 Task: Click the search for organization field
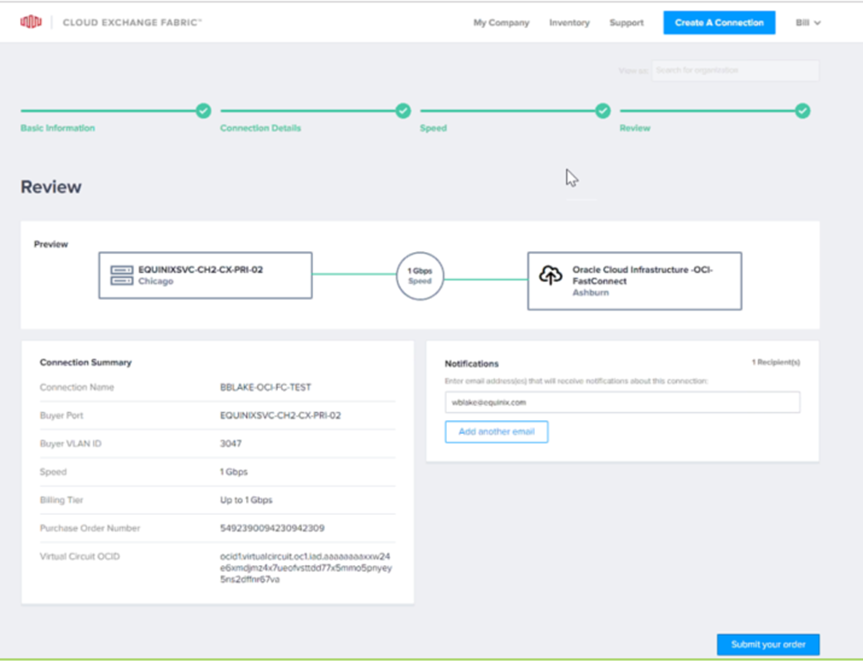click(x=735, y=70)
